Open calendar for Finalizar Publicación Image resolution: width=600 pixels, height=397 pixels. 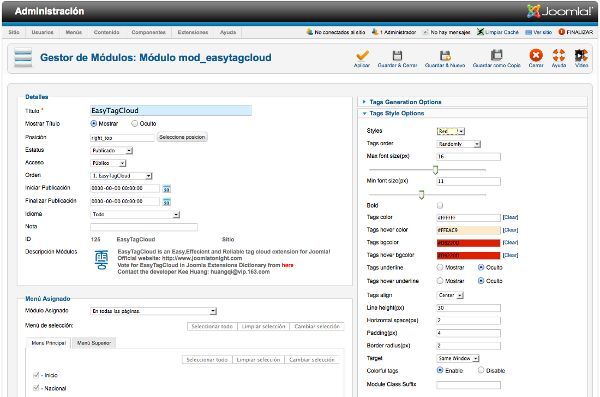pyautogui.click(x=166, y=202)
